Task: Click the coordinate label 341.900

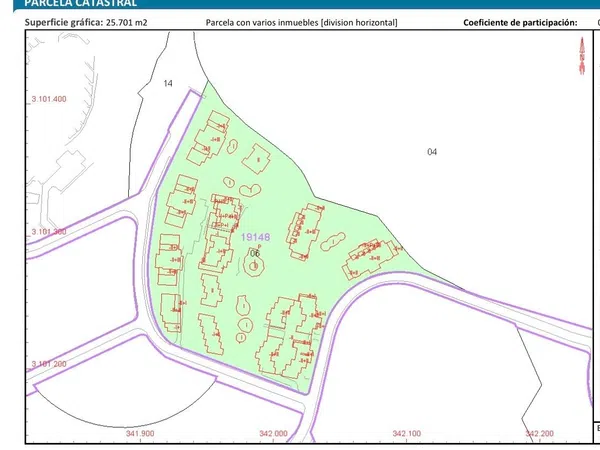Action: [140, 434]
